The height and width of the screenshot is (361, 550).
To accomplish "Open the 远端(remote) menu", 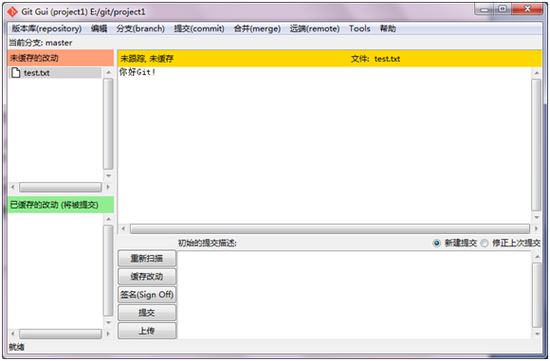I will (x=314, y=29).
